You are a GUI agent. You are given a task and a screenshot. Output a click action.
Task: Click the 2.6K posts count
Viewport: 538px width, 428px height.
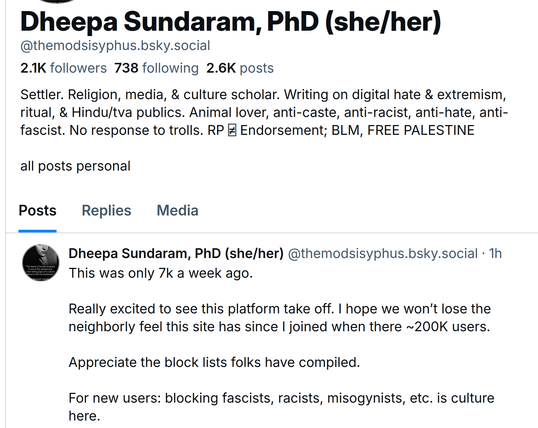point(240,68)
